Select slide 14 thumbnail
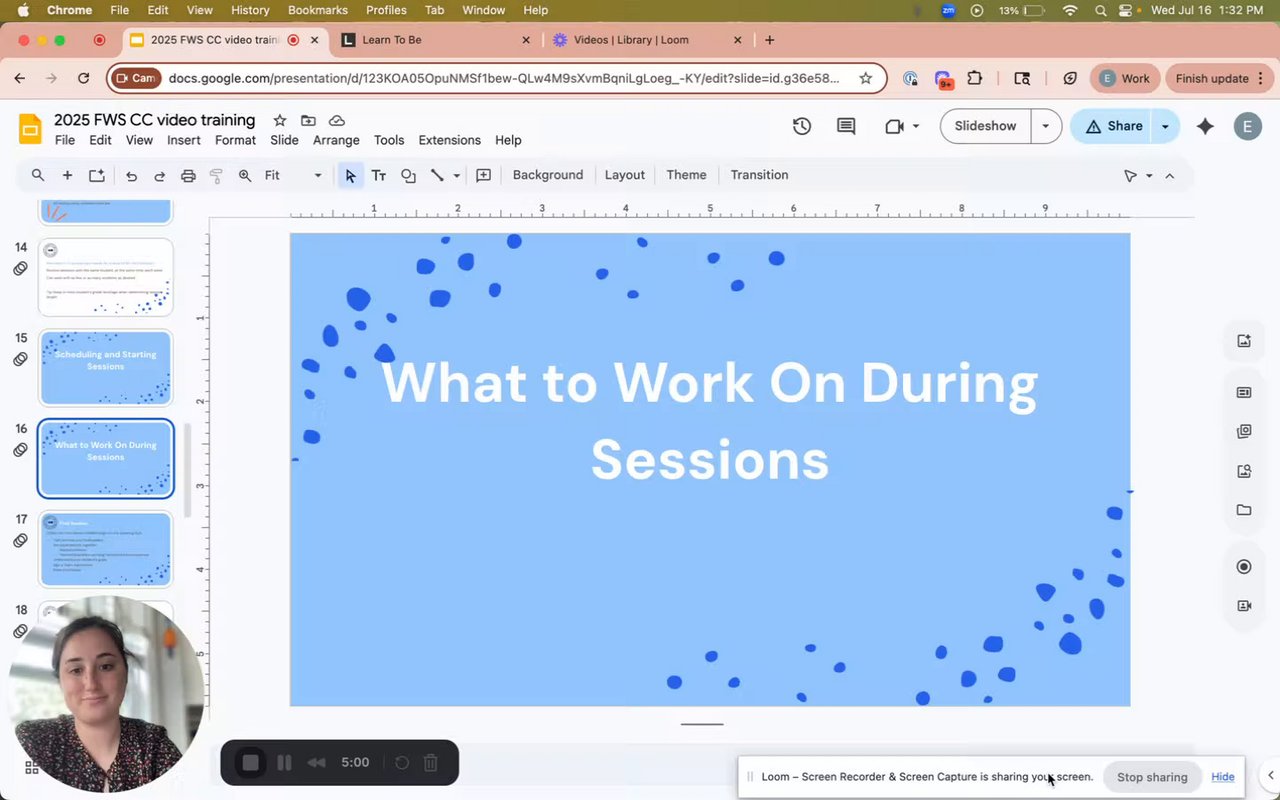The image size is (1280, 800). point(106,277)
